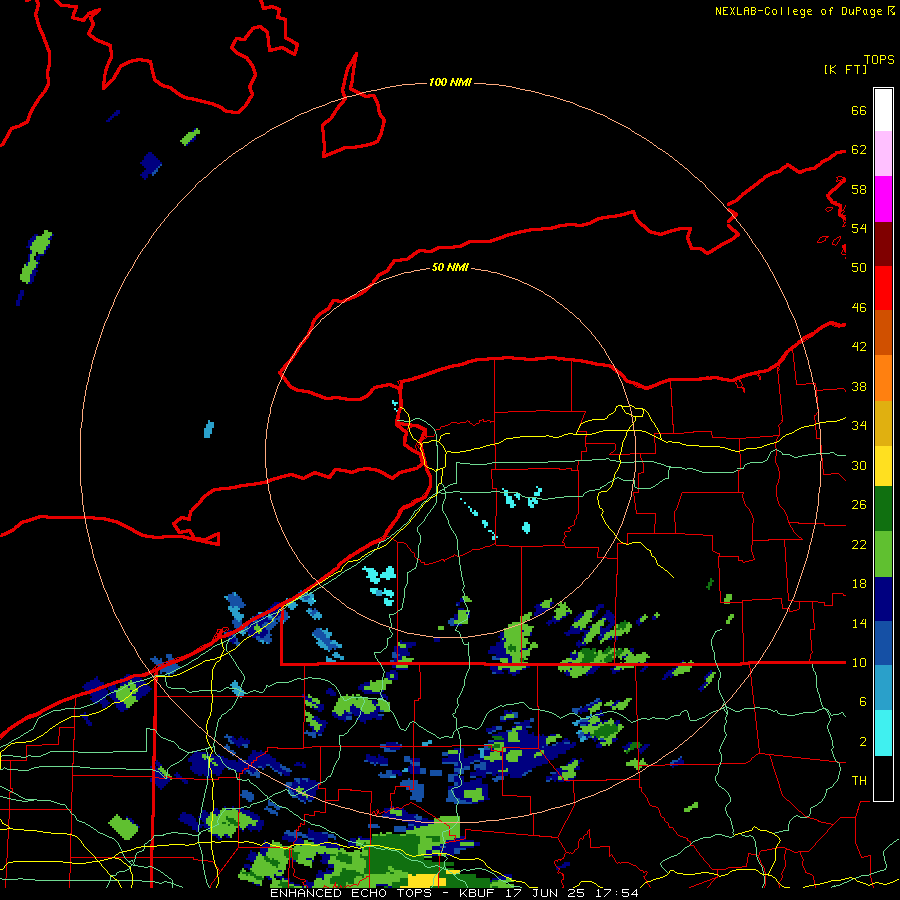This screenshot has width=900, height=900.
Task: Click the magenta legend swatch
Action: (x=883, y=199)
